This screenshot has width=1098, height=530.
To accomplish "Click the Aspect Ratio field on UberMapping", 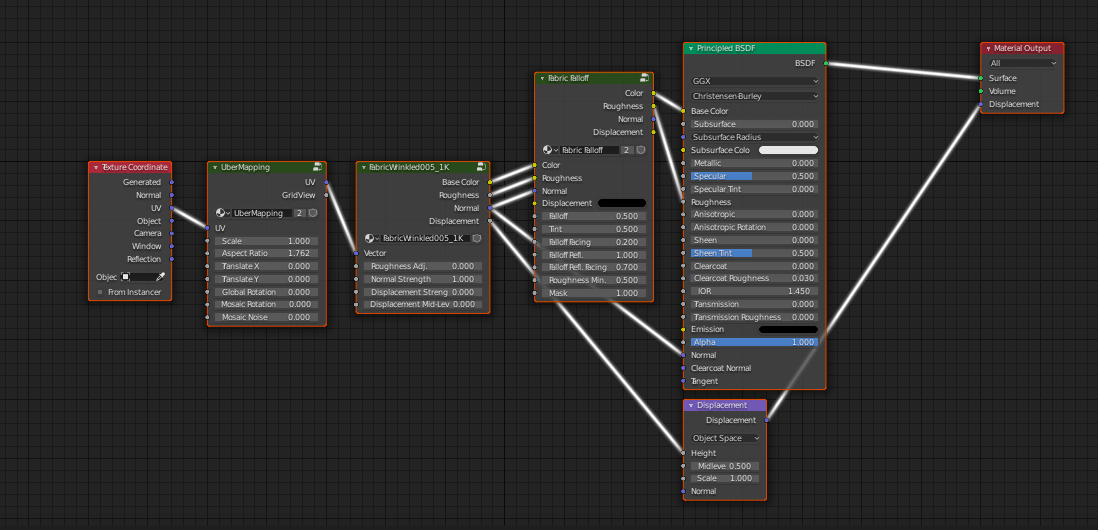I will [266, 253].
